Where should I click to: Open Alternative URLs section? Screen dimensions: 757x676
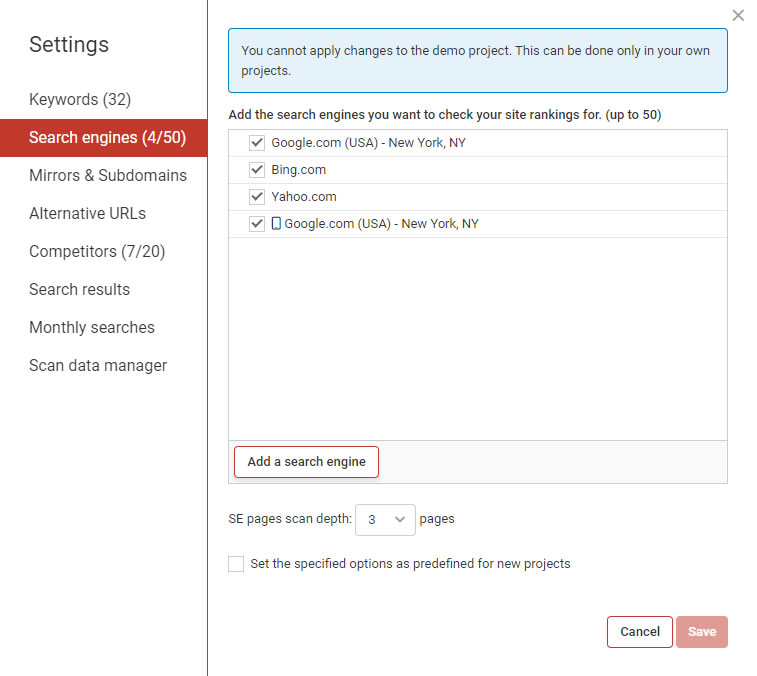coord(87,213)
